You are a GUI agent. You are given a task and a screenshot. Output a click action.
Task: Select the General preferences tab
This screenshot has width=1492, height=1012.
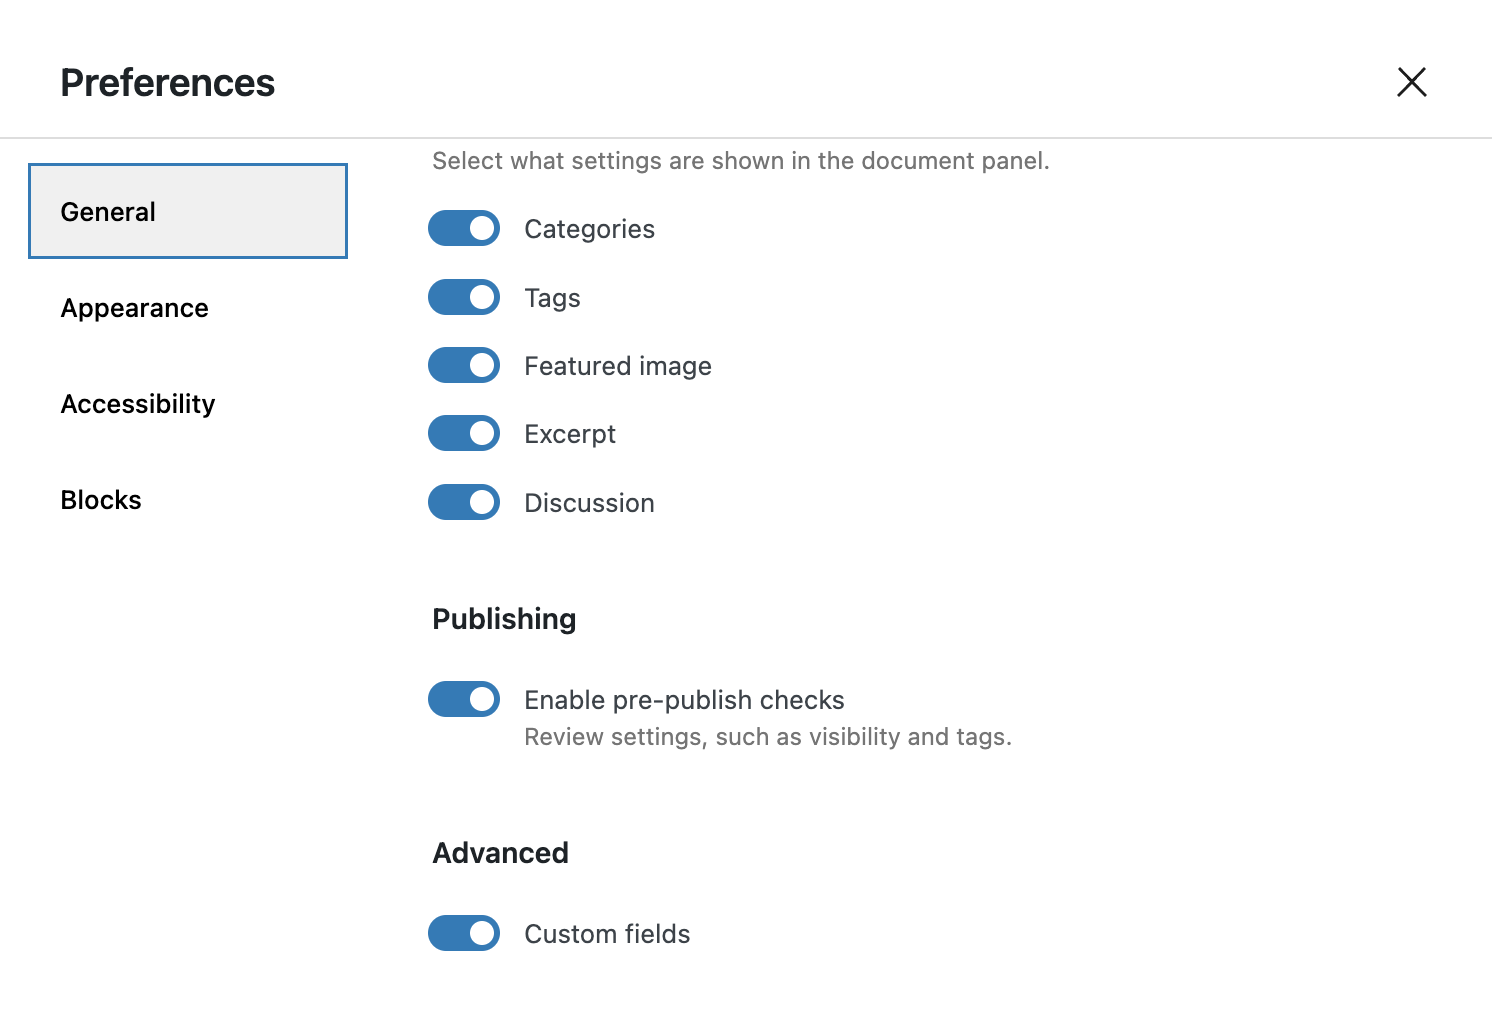[188, 211]
